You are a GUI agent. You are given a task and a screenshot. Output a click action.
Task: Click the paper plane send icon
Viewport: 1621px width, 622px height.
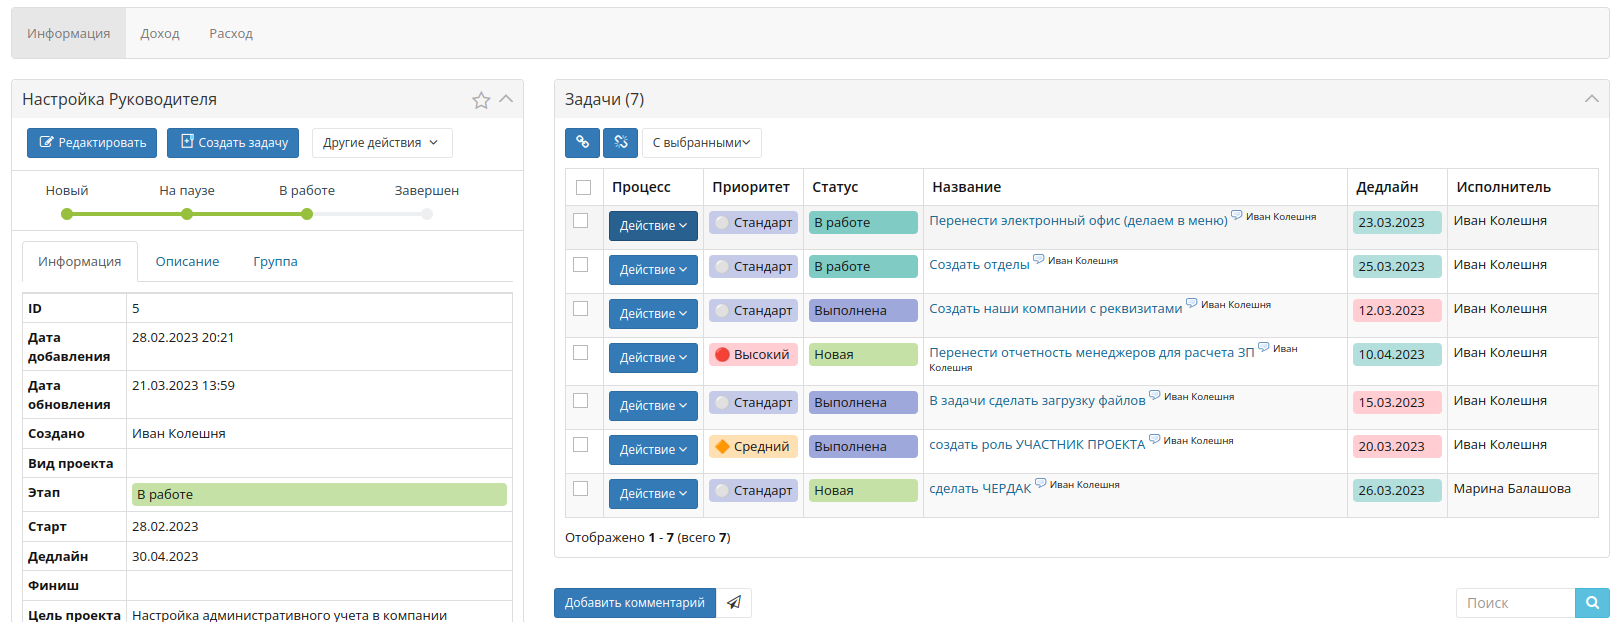tap(734, 603)
